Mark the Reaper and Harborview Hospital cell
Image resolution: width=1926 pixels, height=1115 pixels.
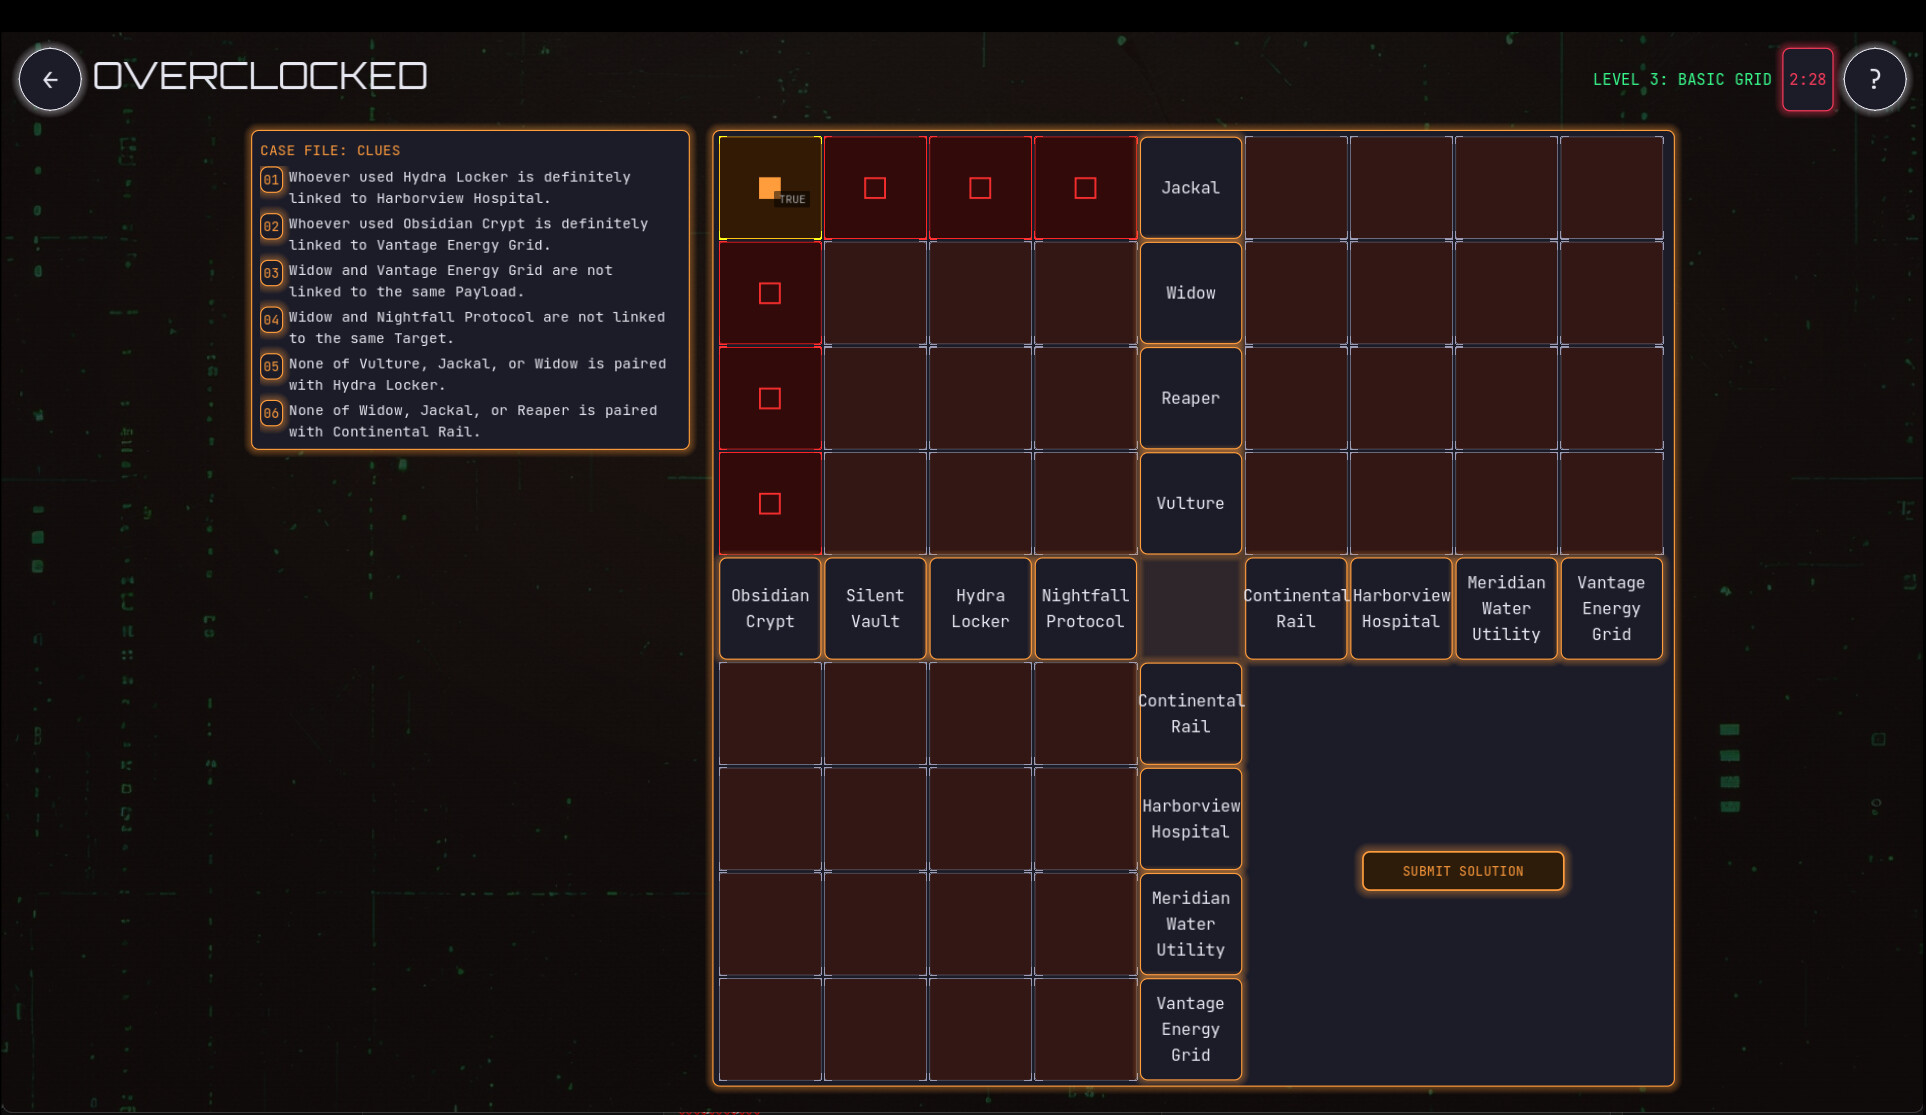pos(1401,398)
